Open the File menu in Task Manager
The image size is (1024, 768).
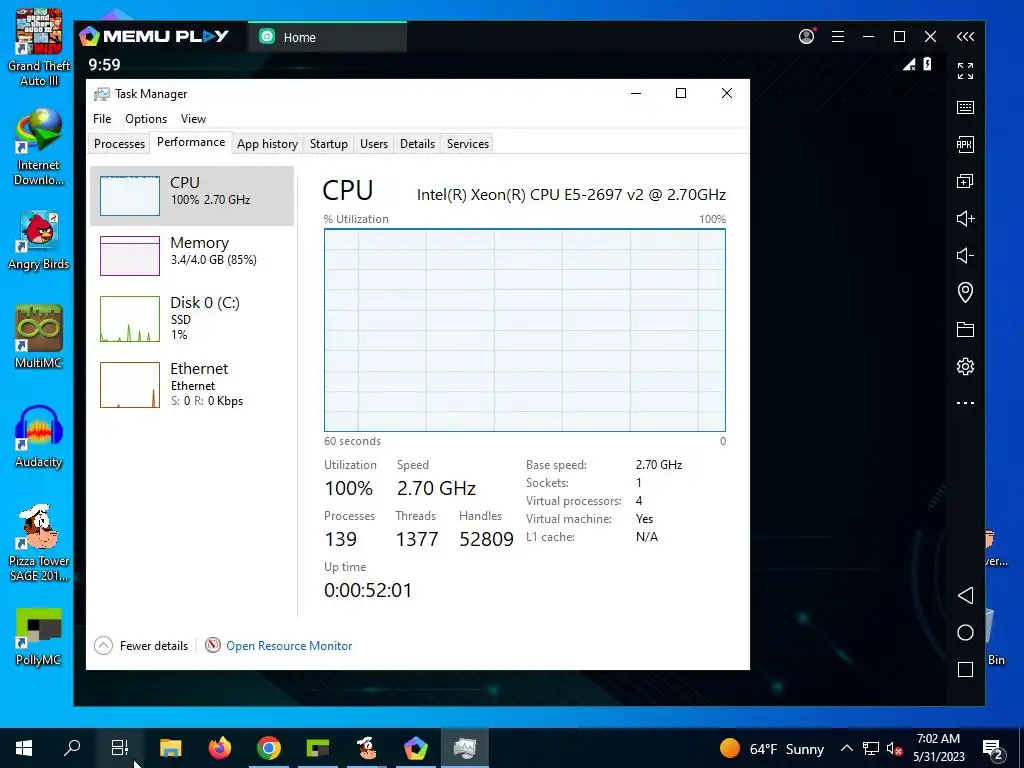coord(102,119)
